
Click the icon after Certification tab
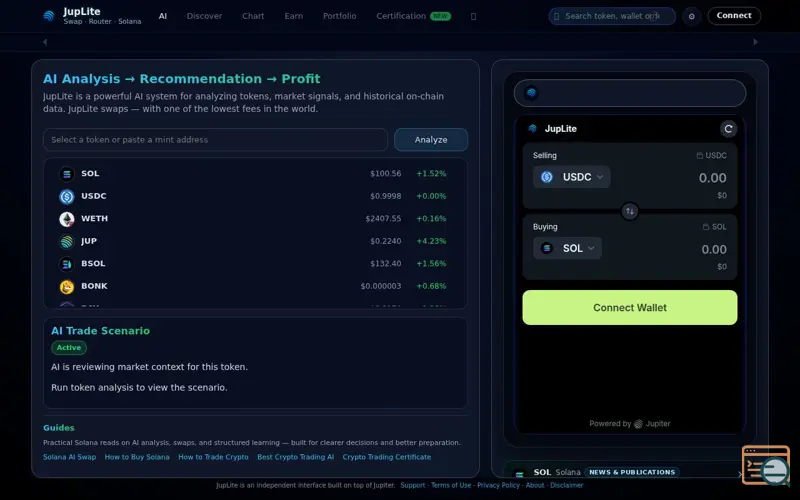[x=473, y=16]
